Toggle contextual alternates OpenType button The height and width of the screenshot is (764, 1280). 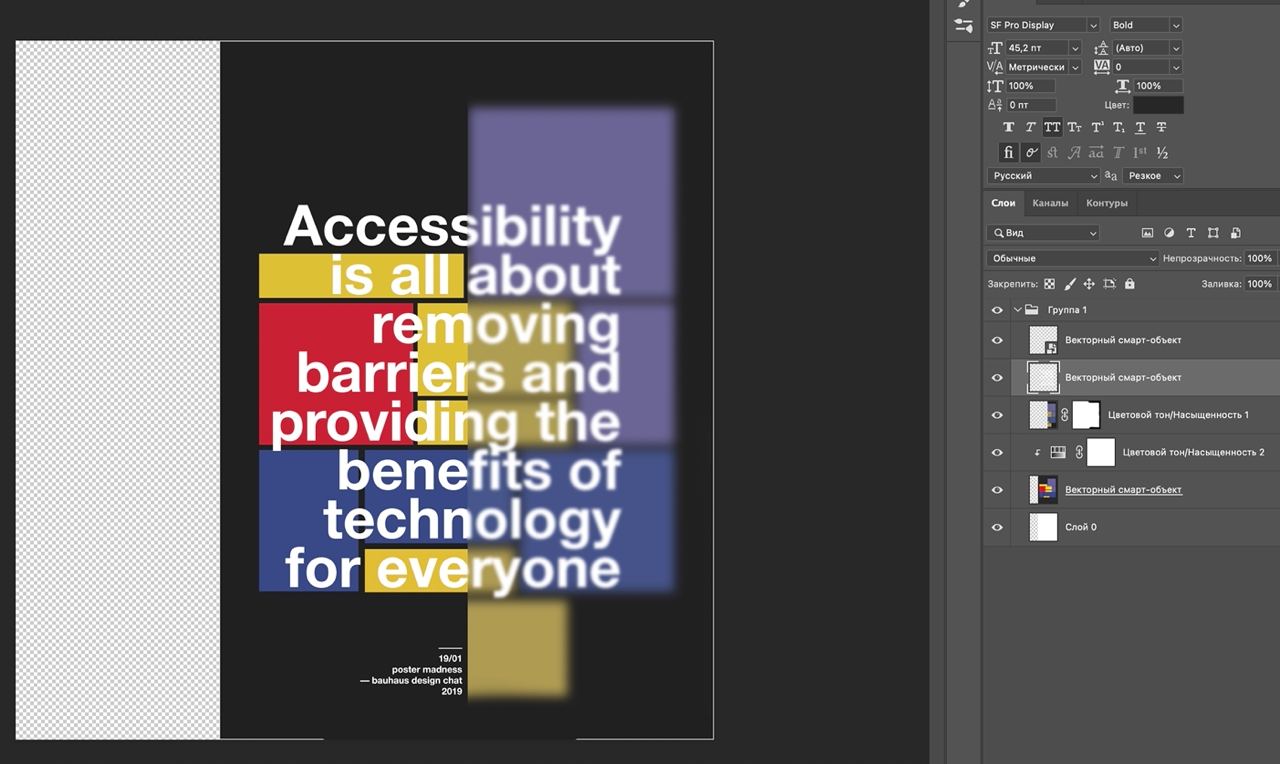[x=1030, y=153]
